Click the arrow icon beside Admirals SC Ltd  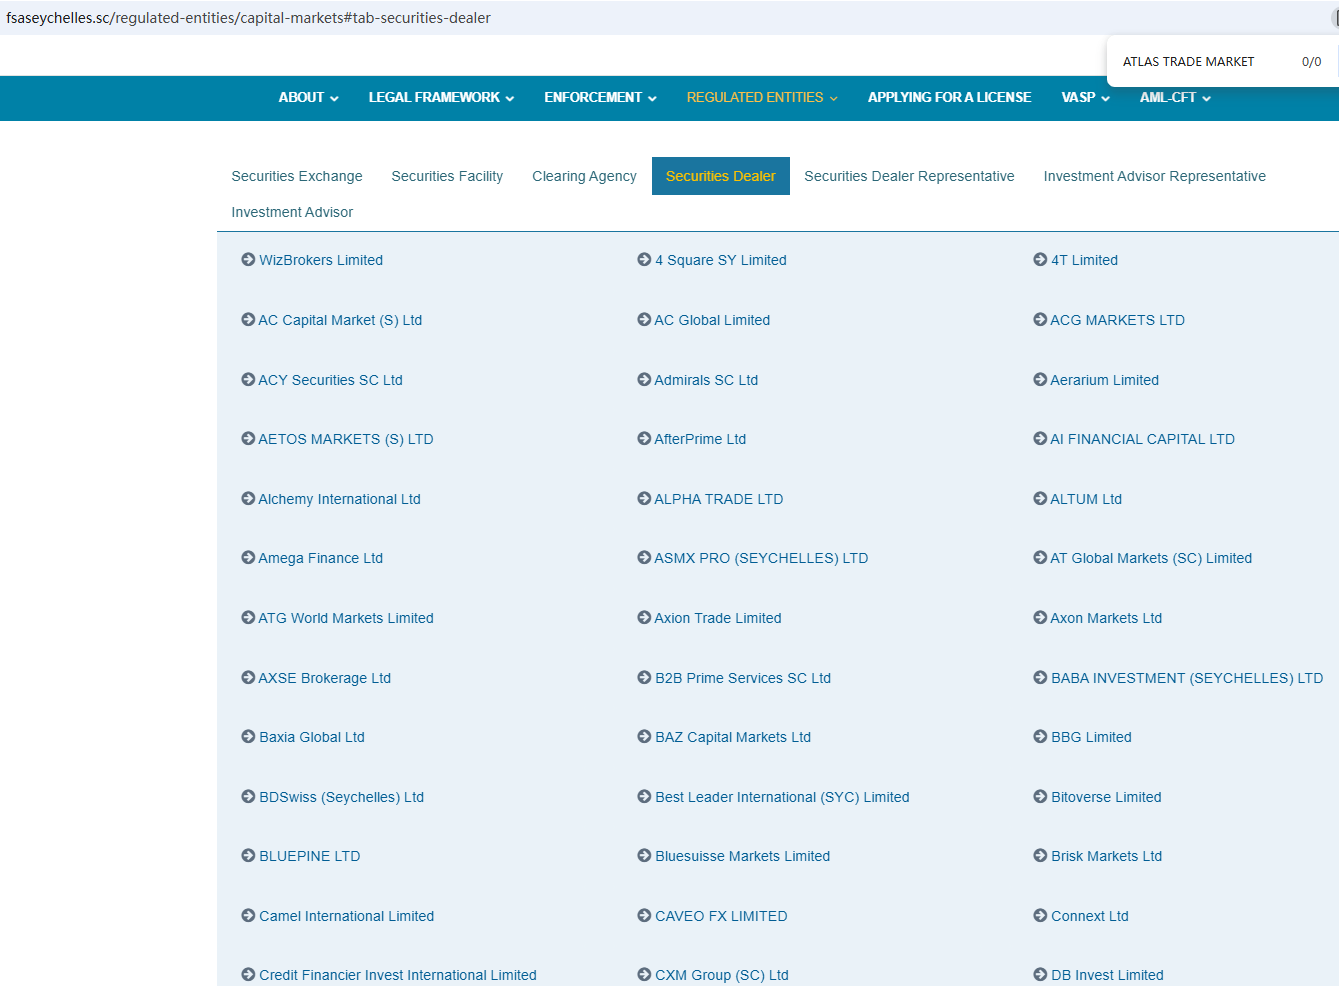[644, 380]
